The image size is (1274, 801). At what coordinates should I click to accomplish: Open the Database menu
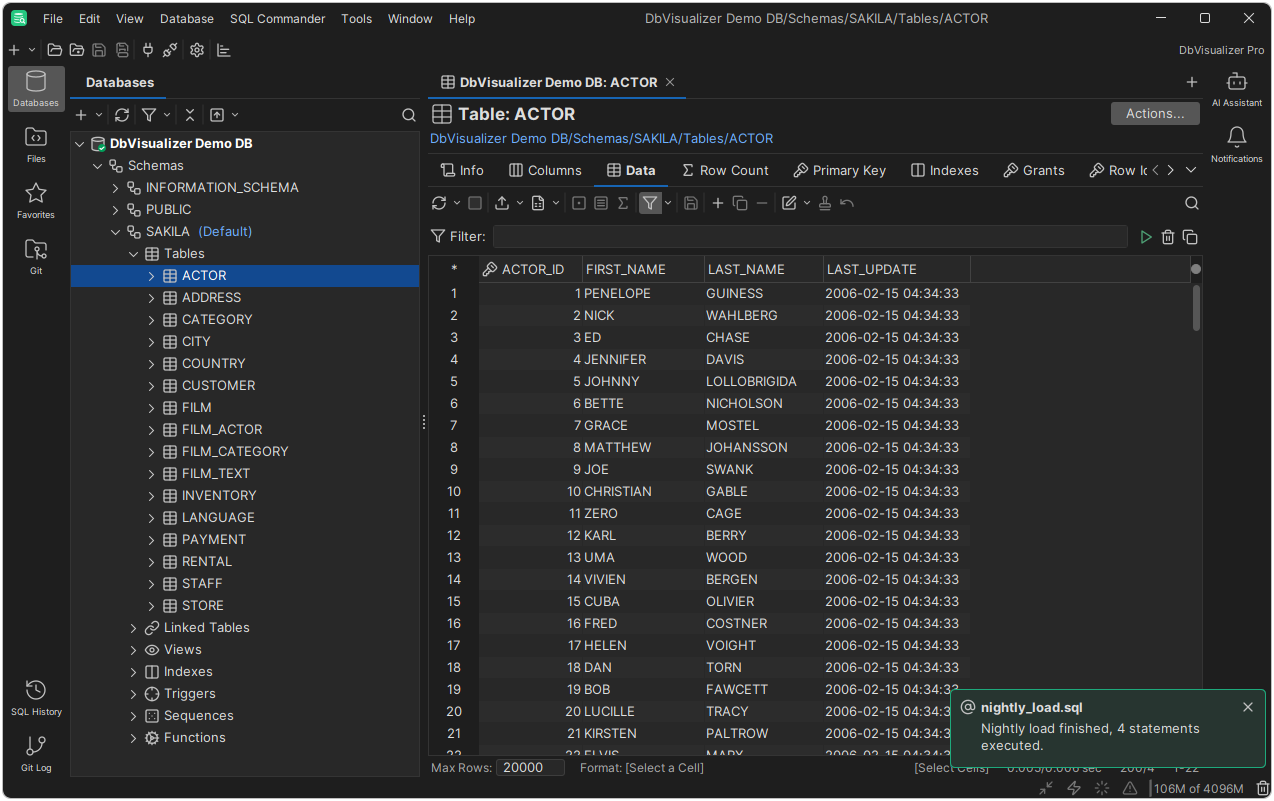pyautogui.click(x=186, y=19)
